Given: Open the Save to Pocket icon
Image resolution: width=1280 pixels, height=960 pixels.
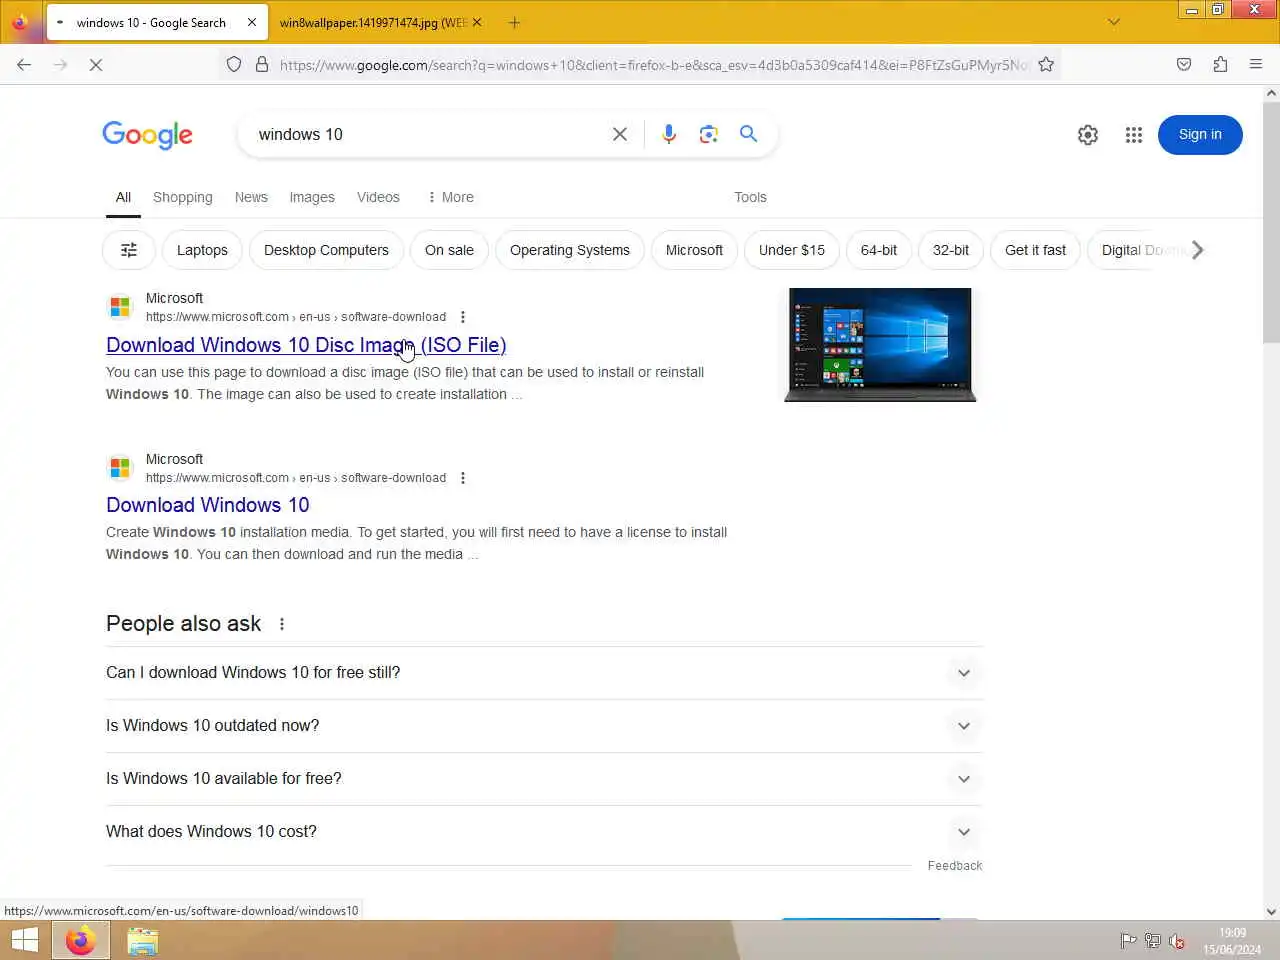Looking at the screenshot, I should 1184,65.
